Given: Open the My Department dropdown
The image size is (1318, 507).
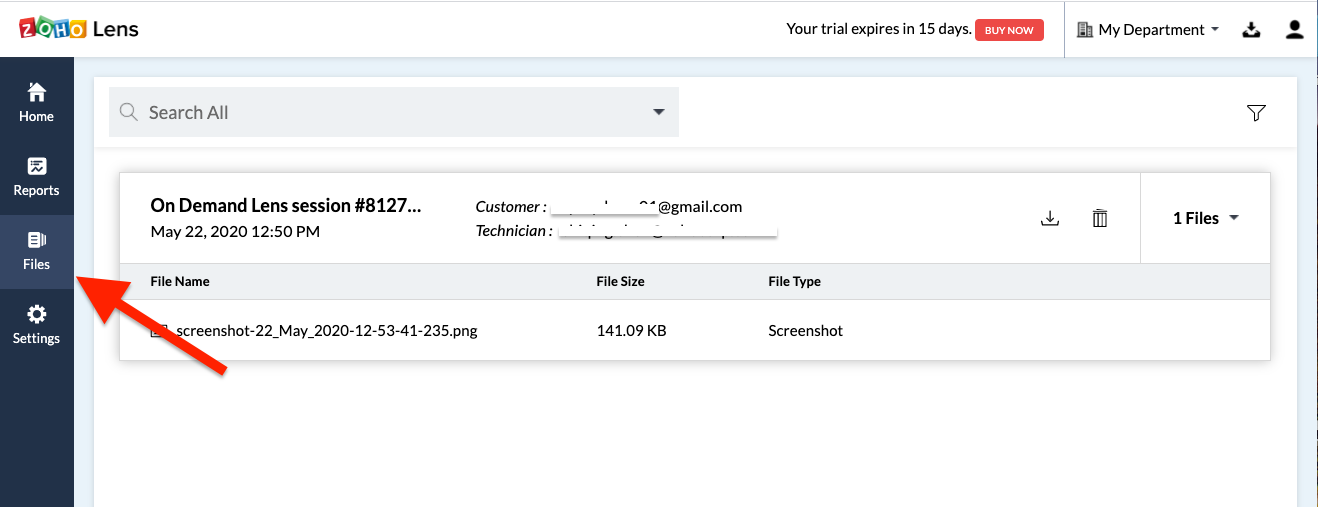Looking at the screenshot, I should coord(1148,30).
